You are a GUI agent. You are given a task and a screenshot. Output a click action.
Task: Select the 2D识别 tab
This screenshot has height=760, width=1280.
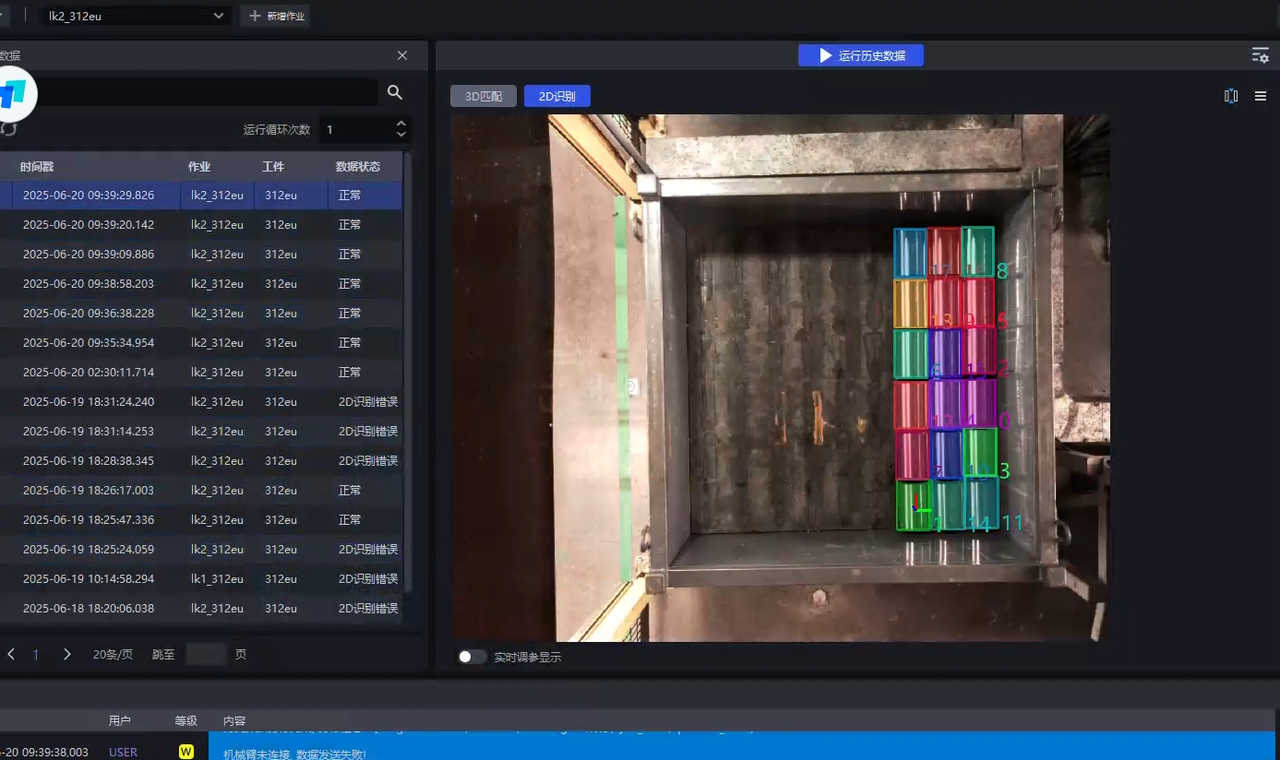click(x=557, y=96)
